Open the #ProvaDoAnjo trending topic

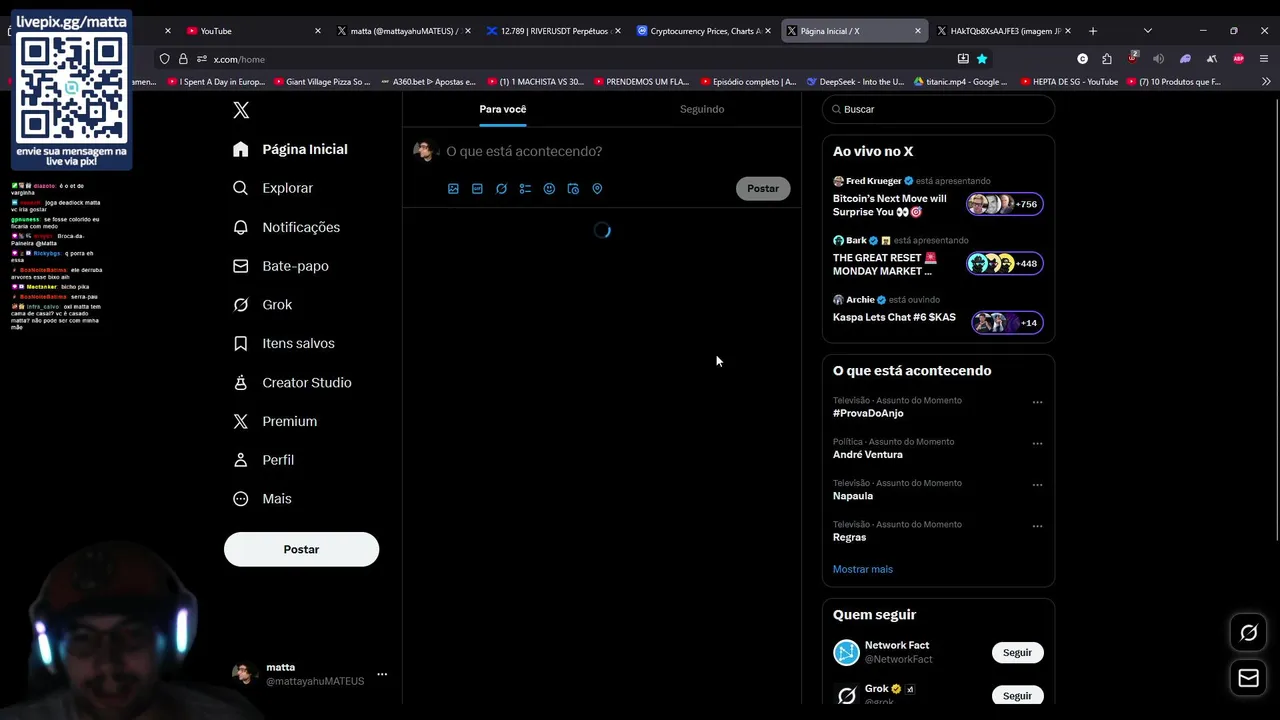(x=868, y=413)
